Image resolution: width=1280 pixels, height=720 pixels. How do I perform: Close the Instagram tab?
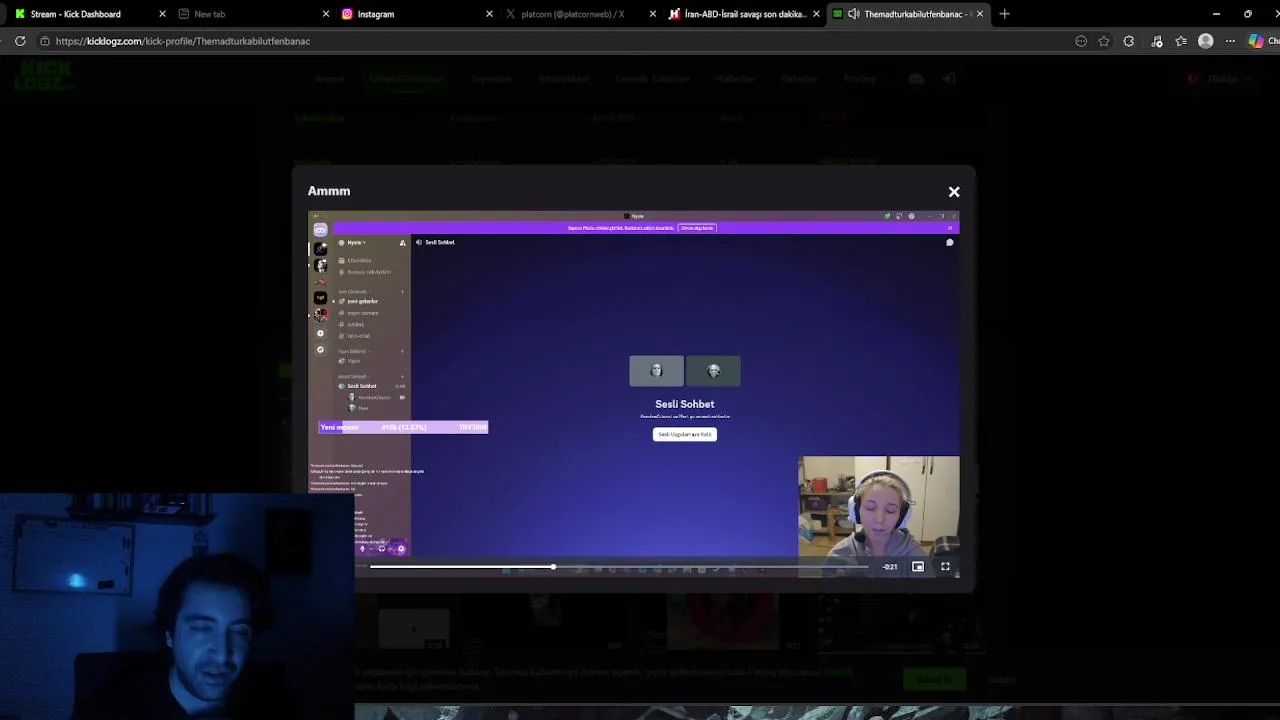[x=489, y=14]
